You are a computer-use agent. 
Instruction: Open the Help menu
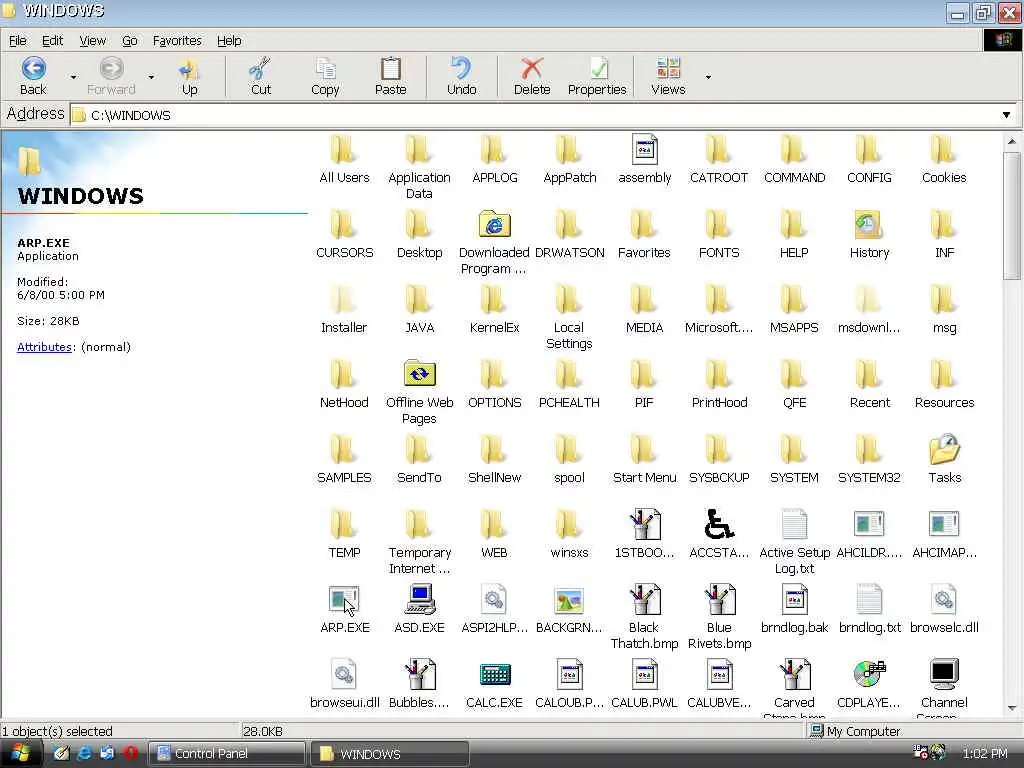(x=229, y=40)
